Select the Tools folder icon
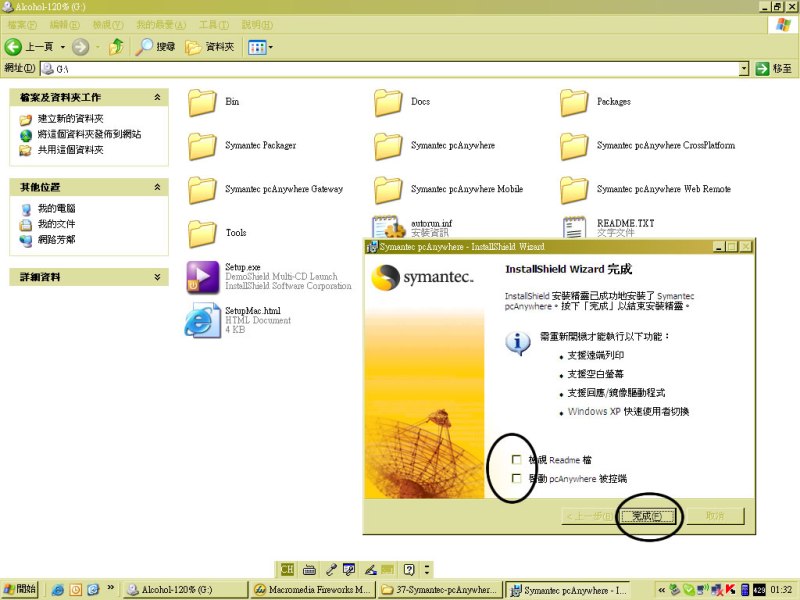The height and width of the screenshot is (600, 800). point(202,234)
